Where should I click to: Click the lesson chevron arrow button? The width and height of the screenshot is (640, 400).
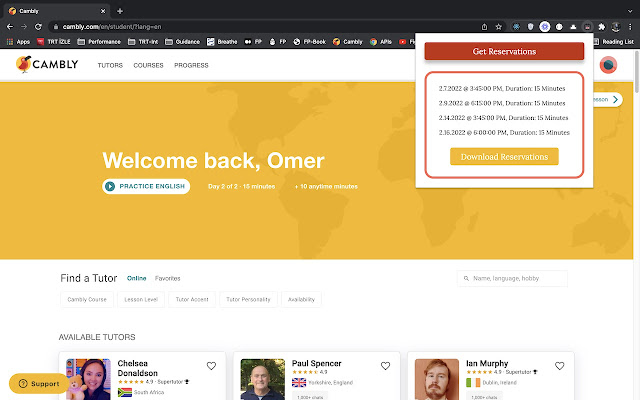(x=615, y=100)
